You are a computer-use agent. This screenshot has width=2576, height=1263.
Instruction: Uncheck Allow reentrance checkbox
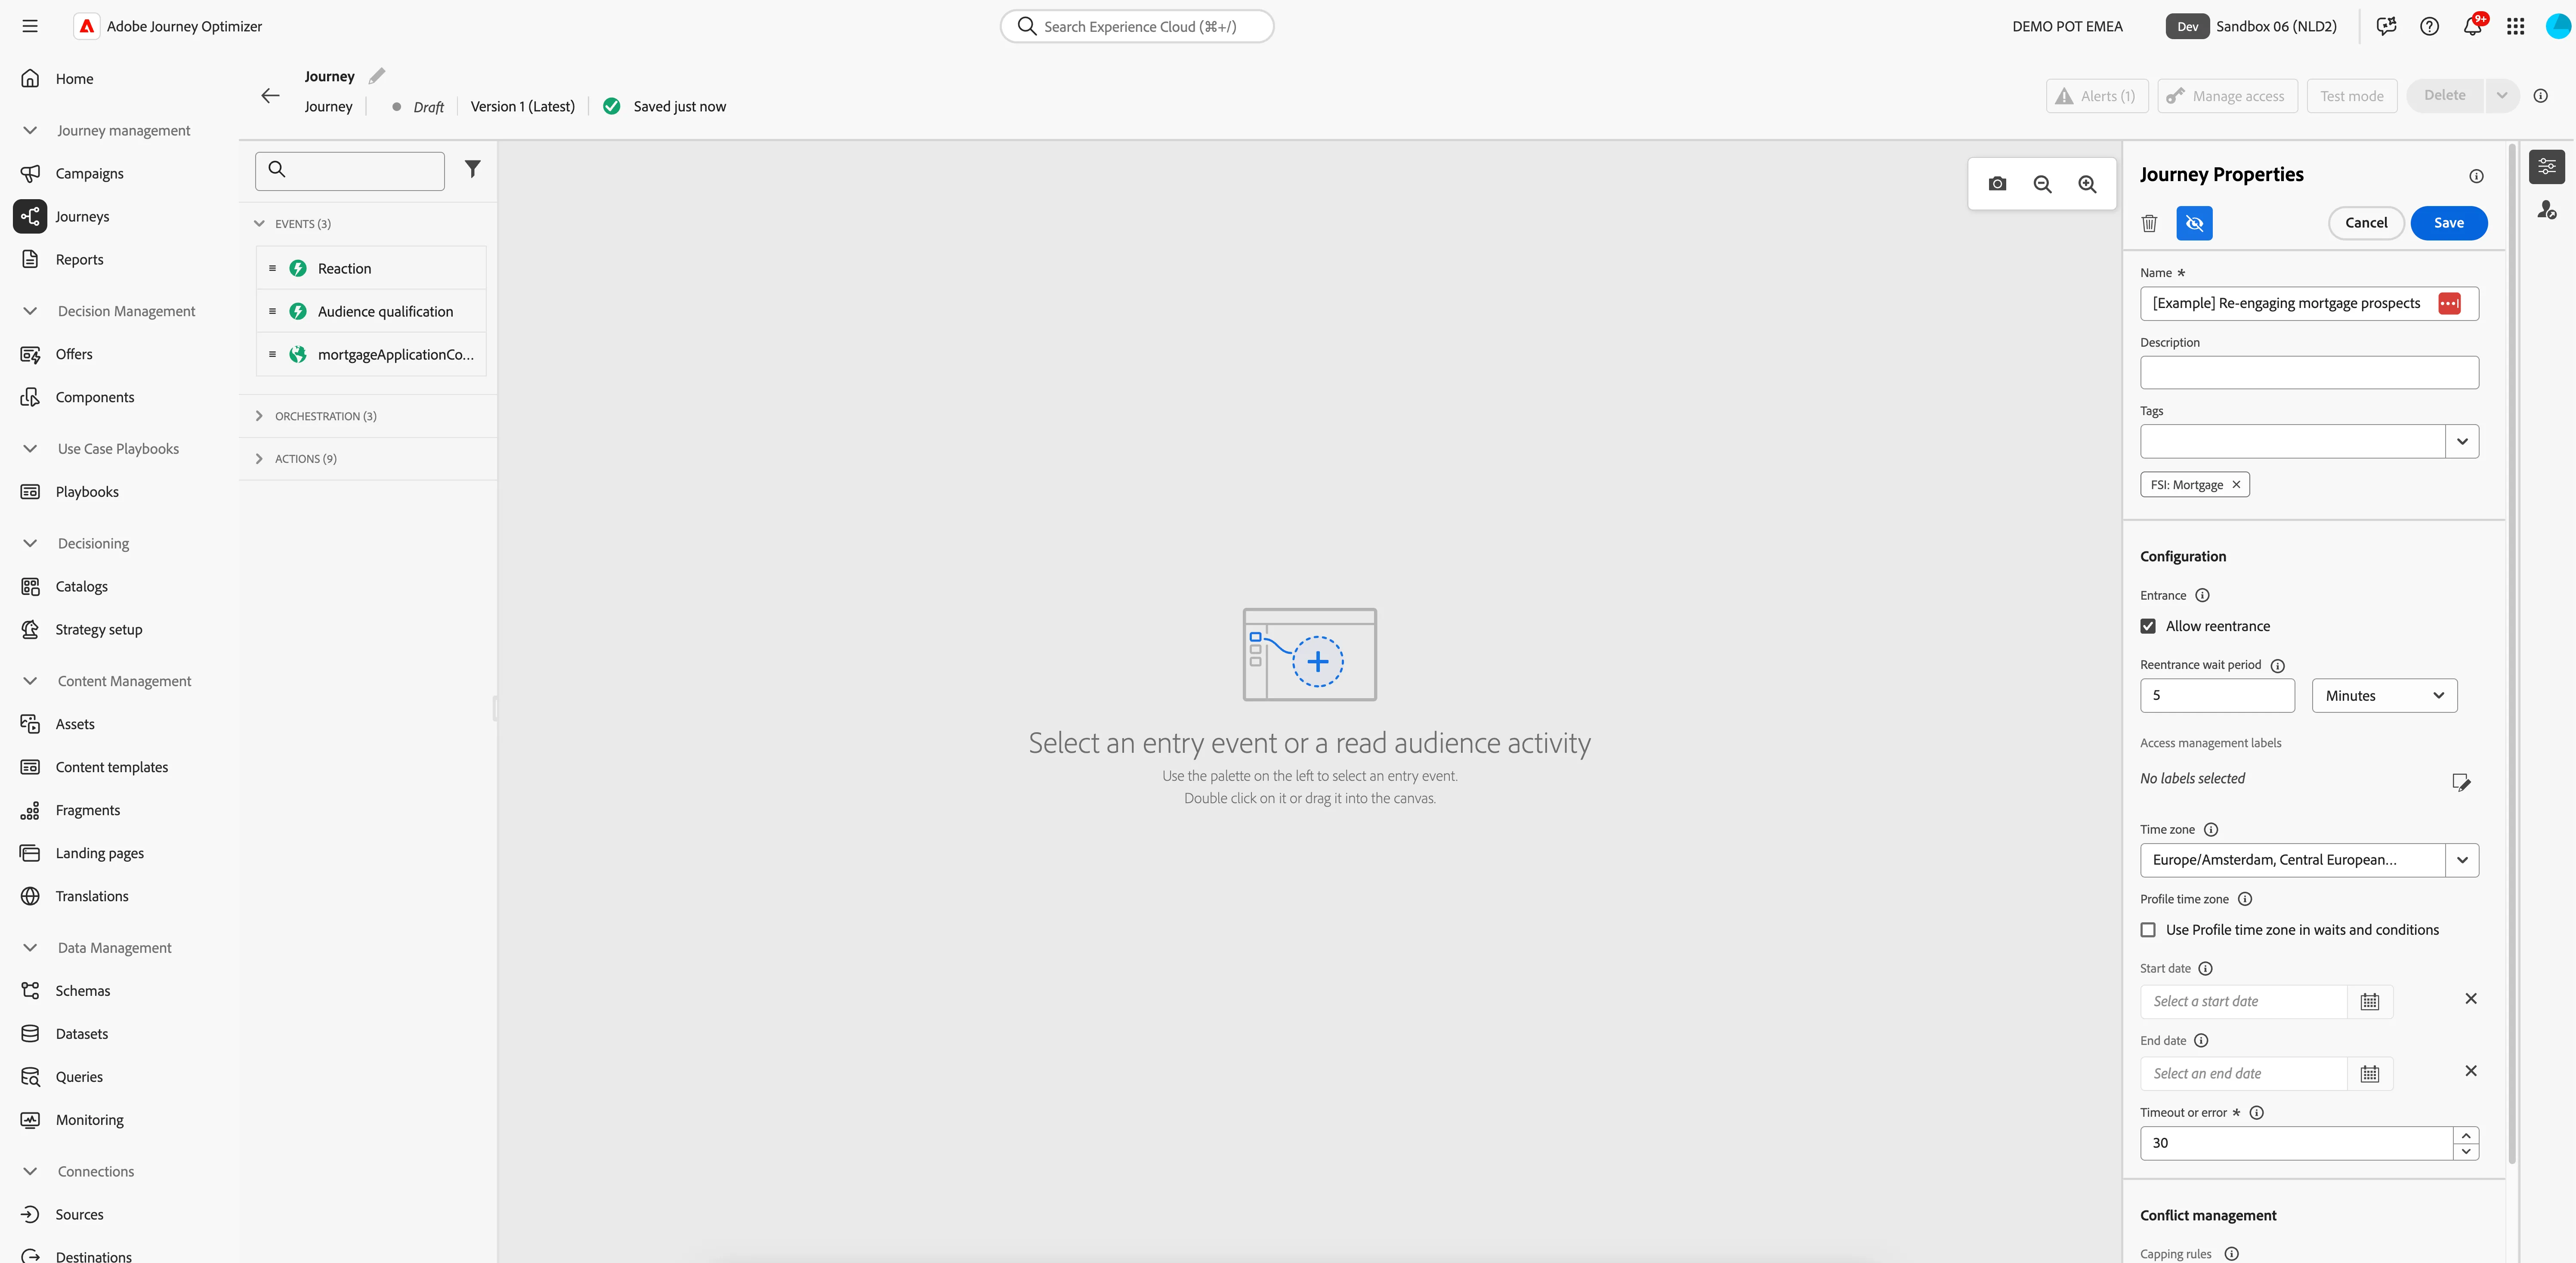tap(2148, 626)
